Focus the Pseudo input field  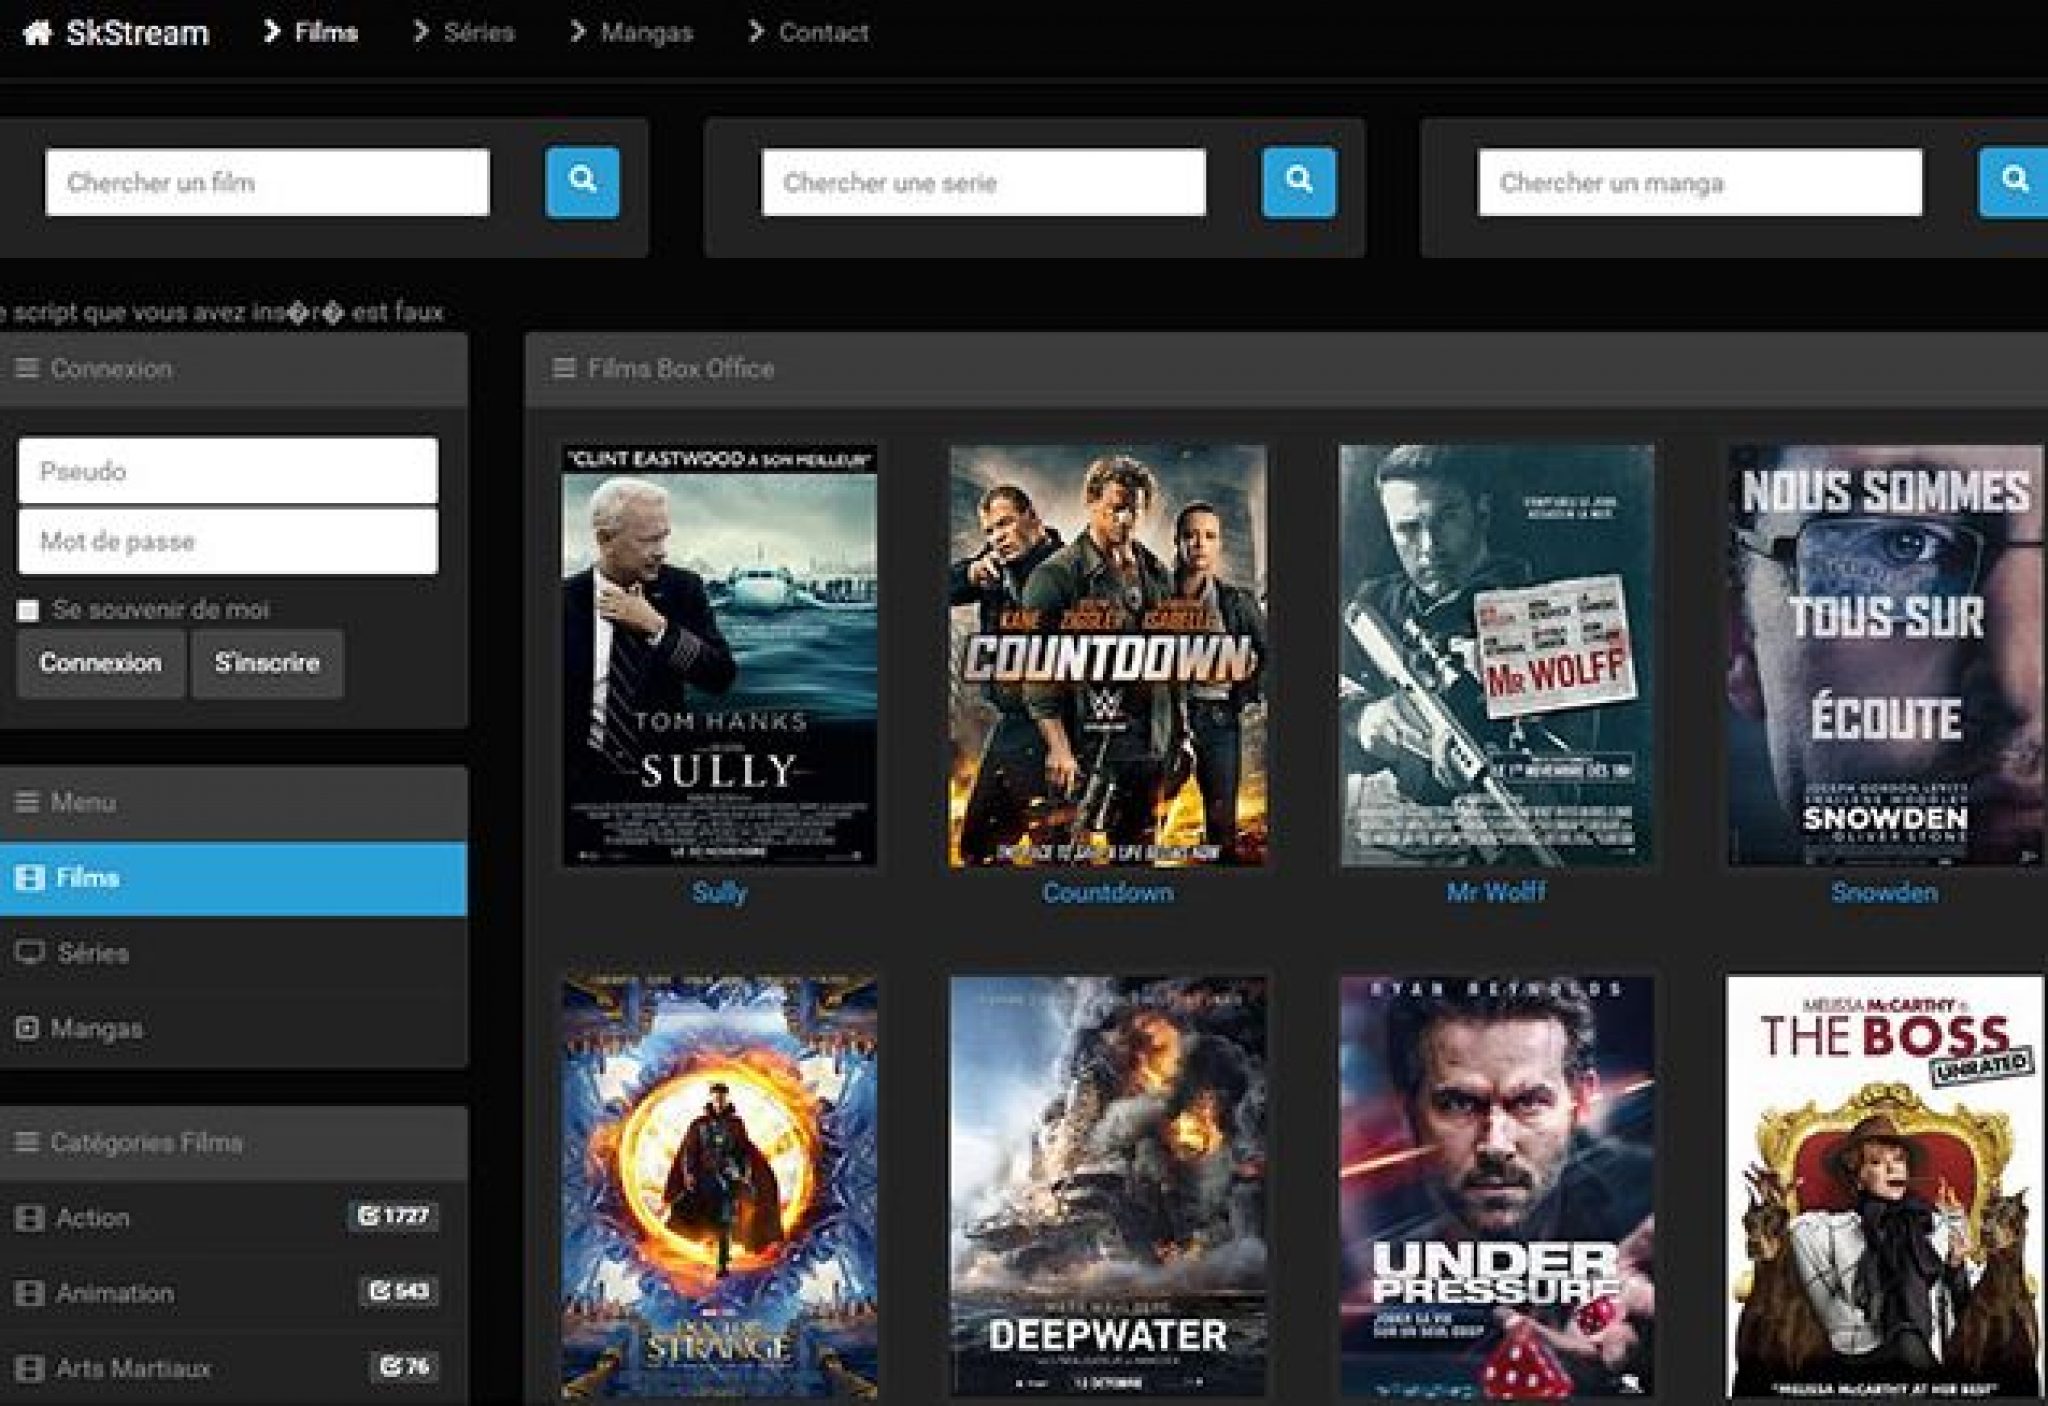pyautogui.click(x=228, y=471)
